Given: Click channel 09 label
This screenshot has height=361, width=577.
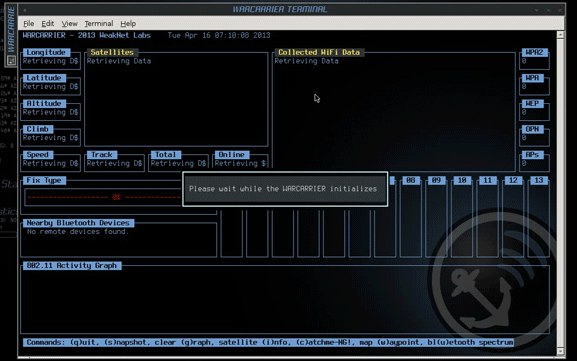Looking at the screenshot, I should point(436,180).
